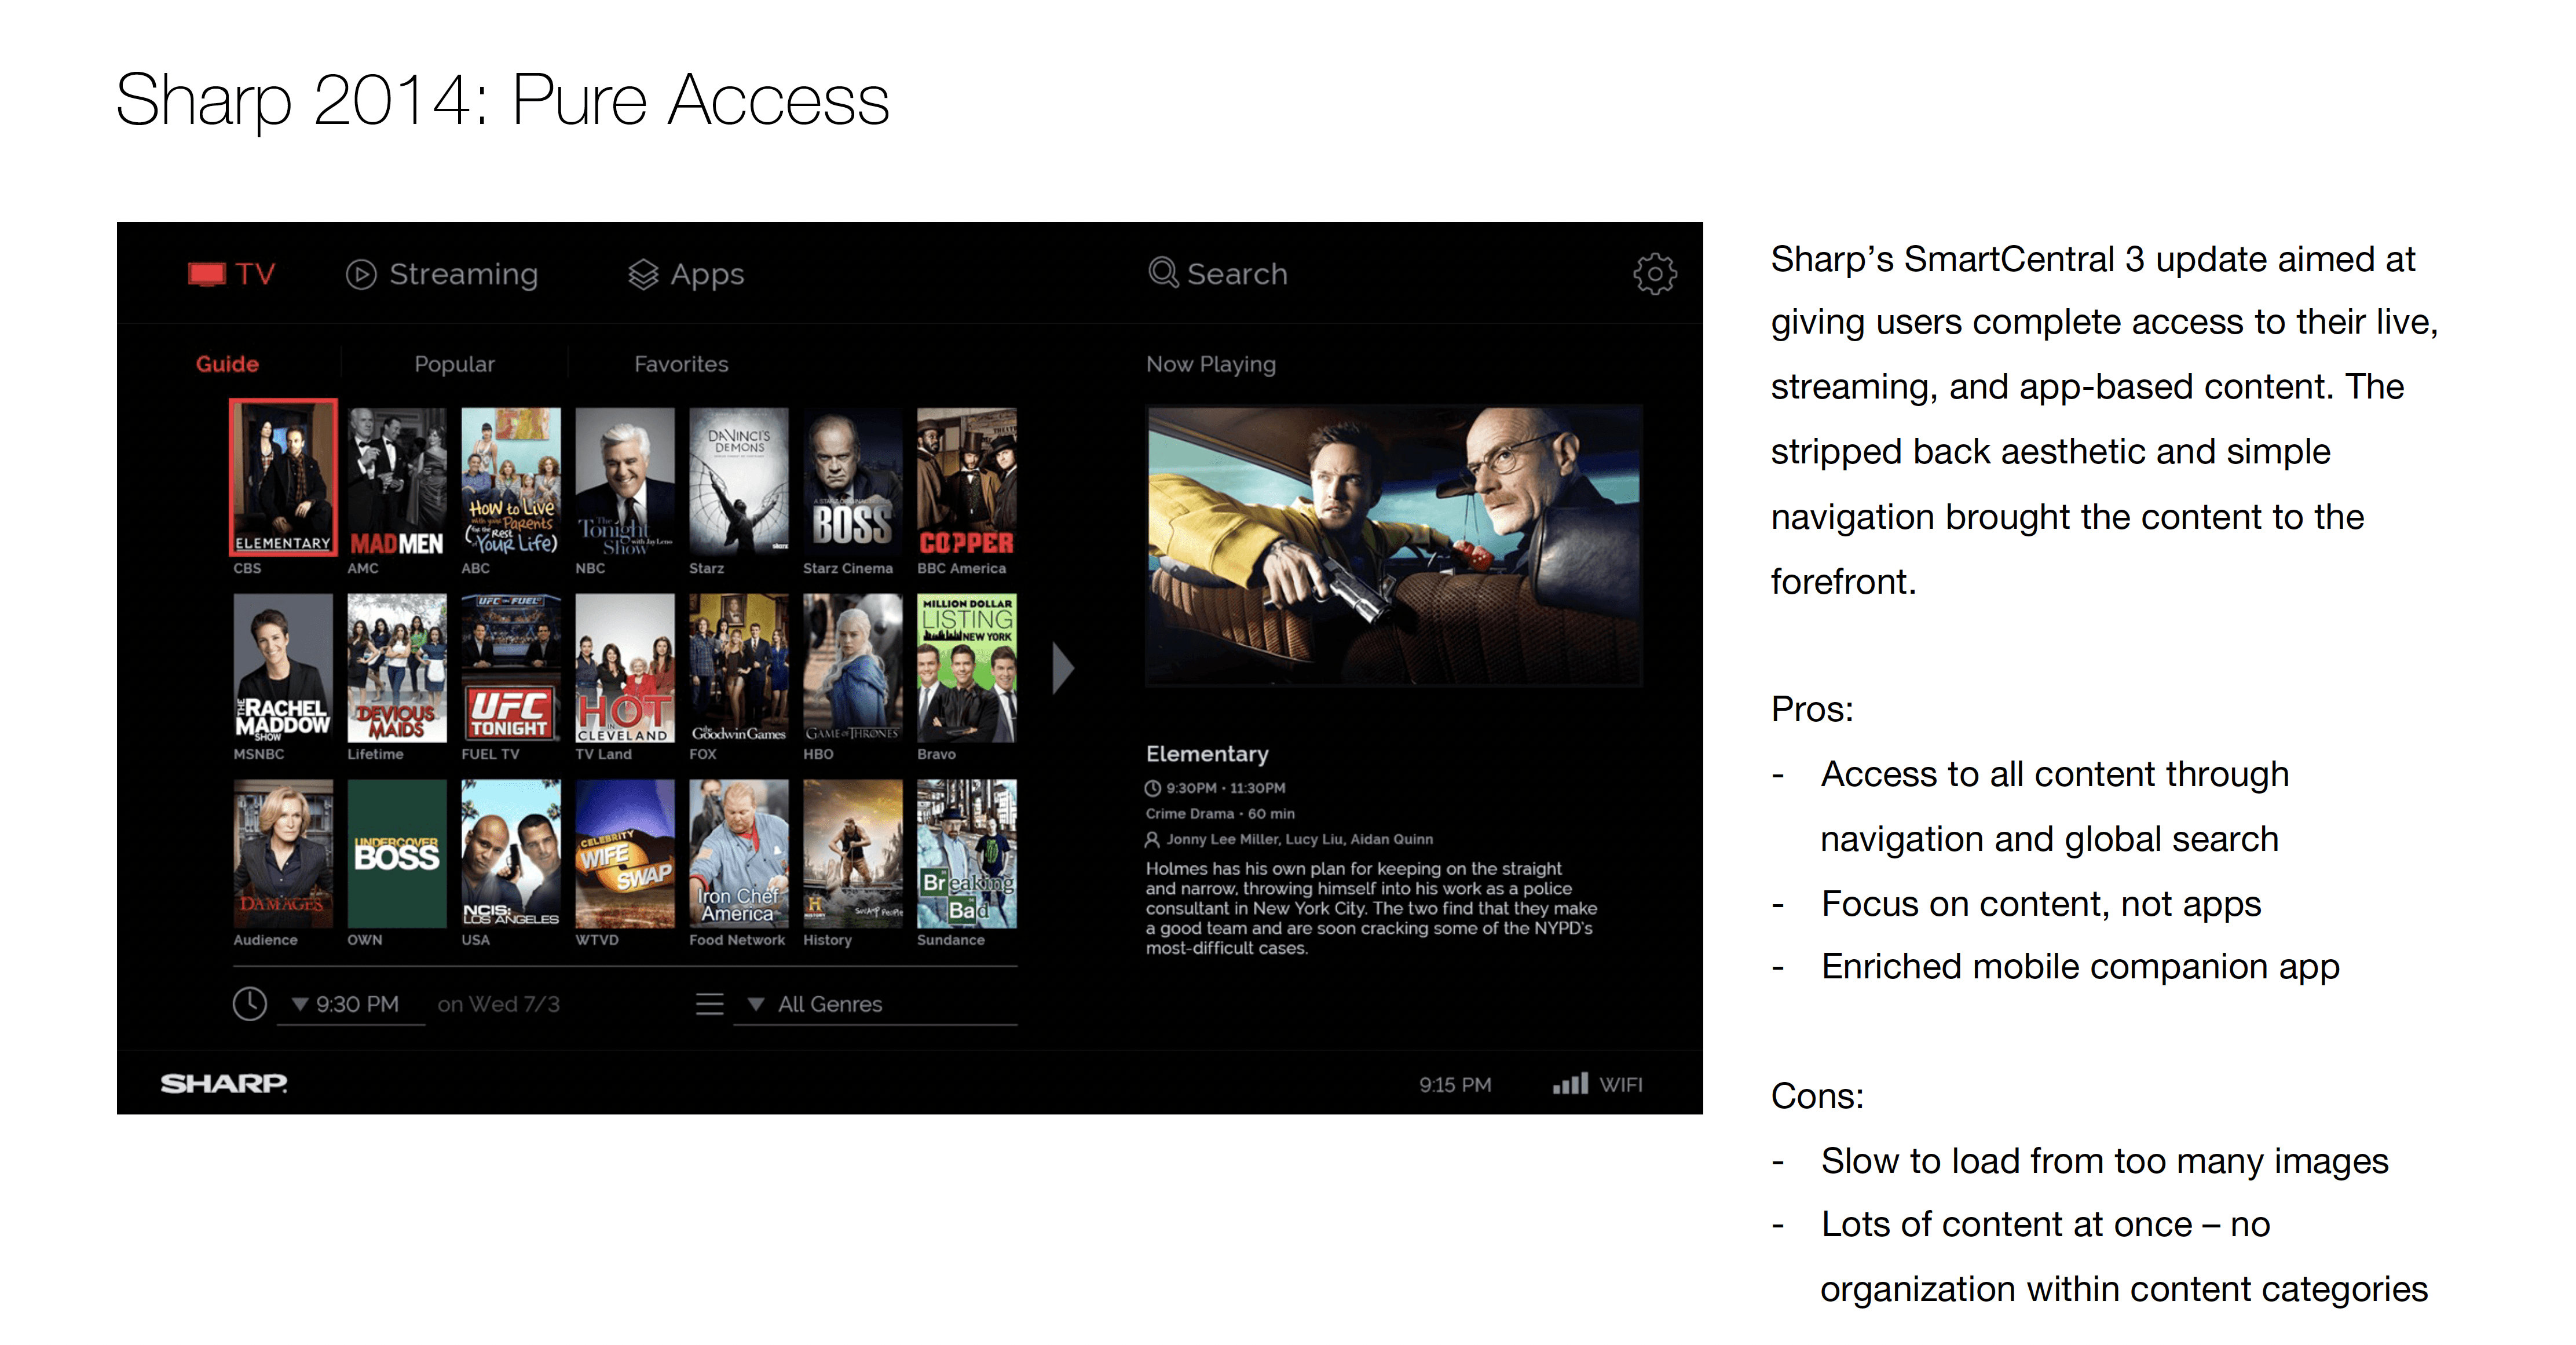Select the Guide sub-tab
The image size is (2576, 1345).
click(x=227, y=364)
